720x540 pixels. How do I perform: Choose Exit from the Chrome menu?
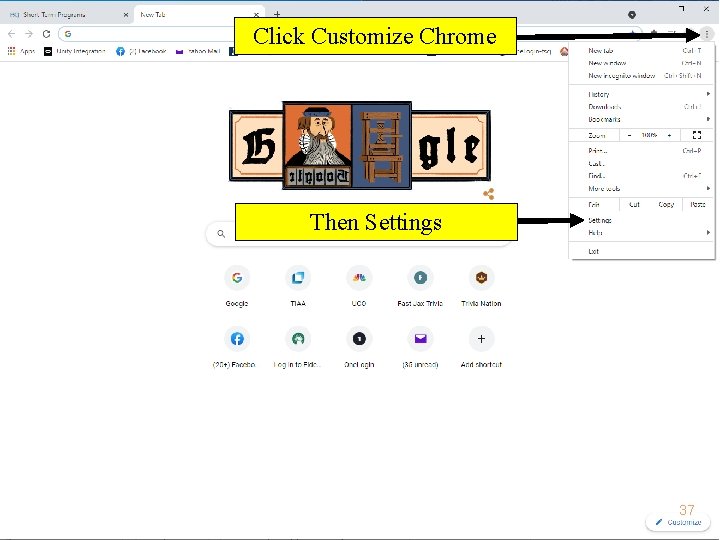(x=642, y=251)
